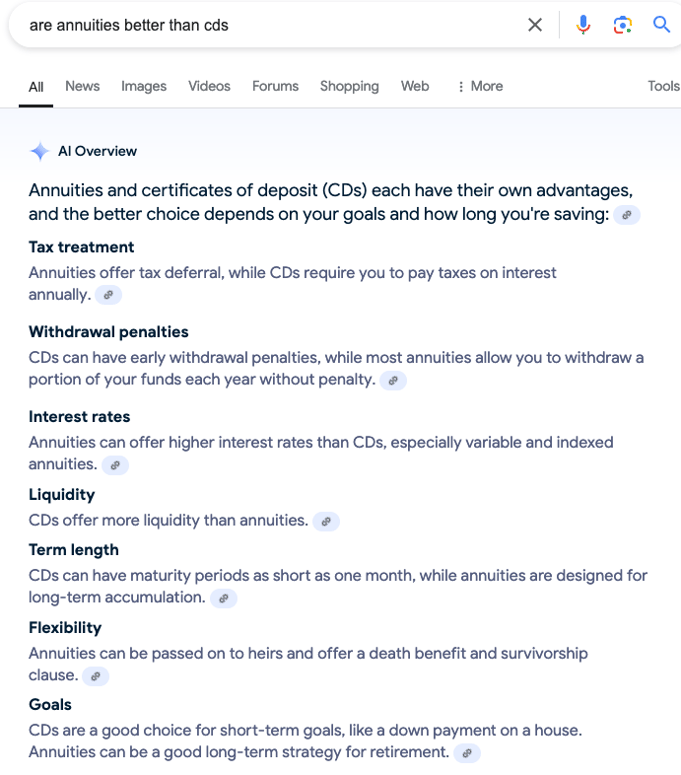Click text "CDs offer more liquidity than annuities."
The height and width of the screenshot is (775, 681).
[x=169, y=520]
